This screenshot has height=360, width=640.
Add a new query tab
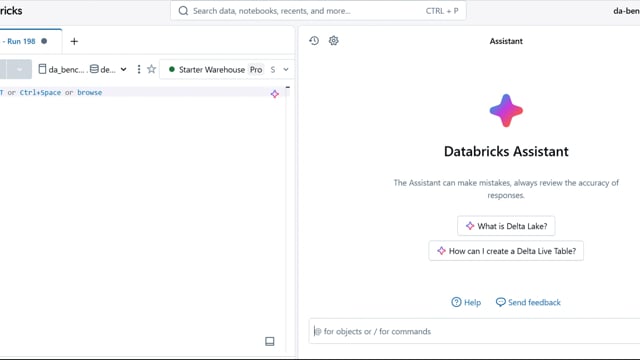[74, 41]
